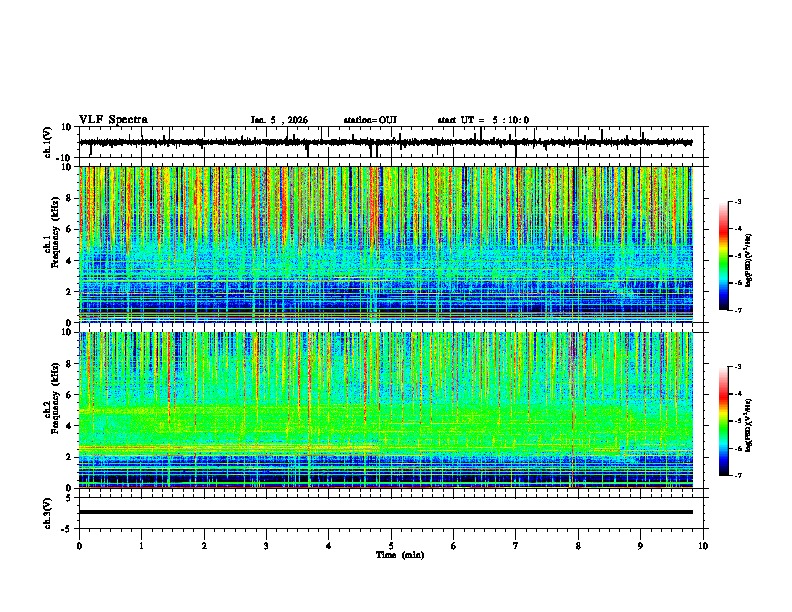Click time axis tick label "7"
This screenshot has width=792, height=612.
click(x=516, y=546)
